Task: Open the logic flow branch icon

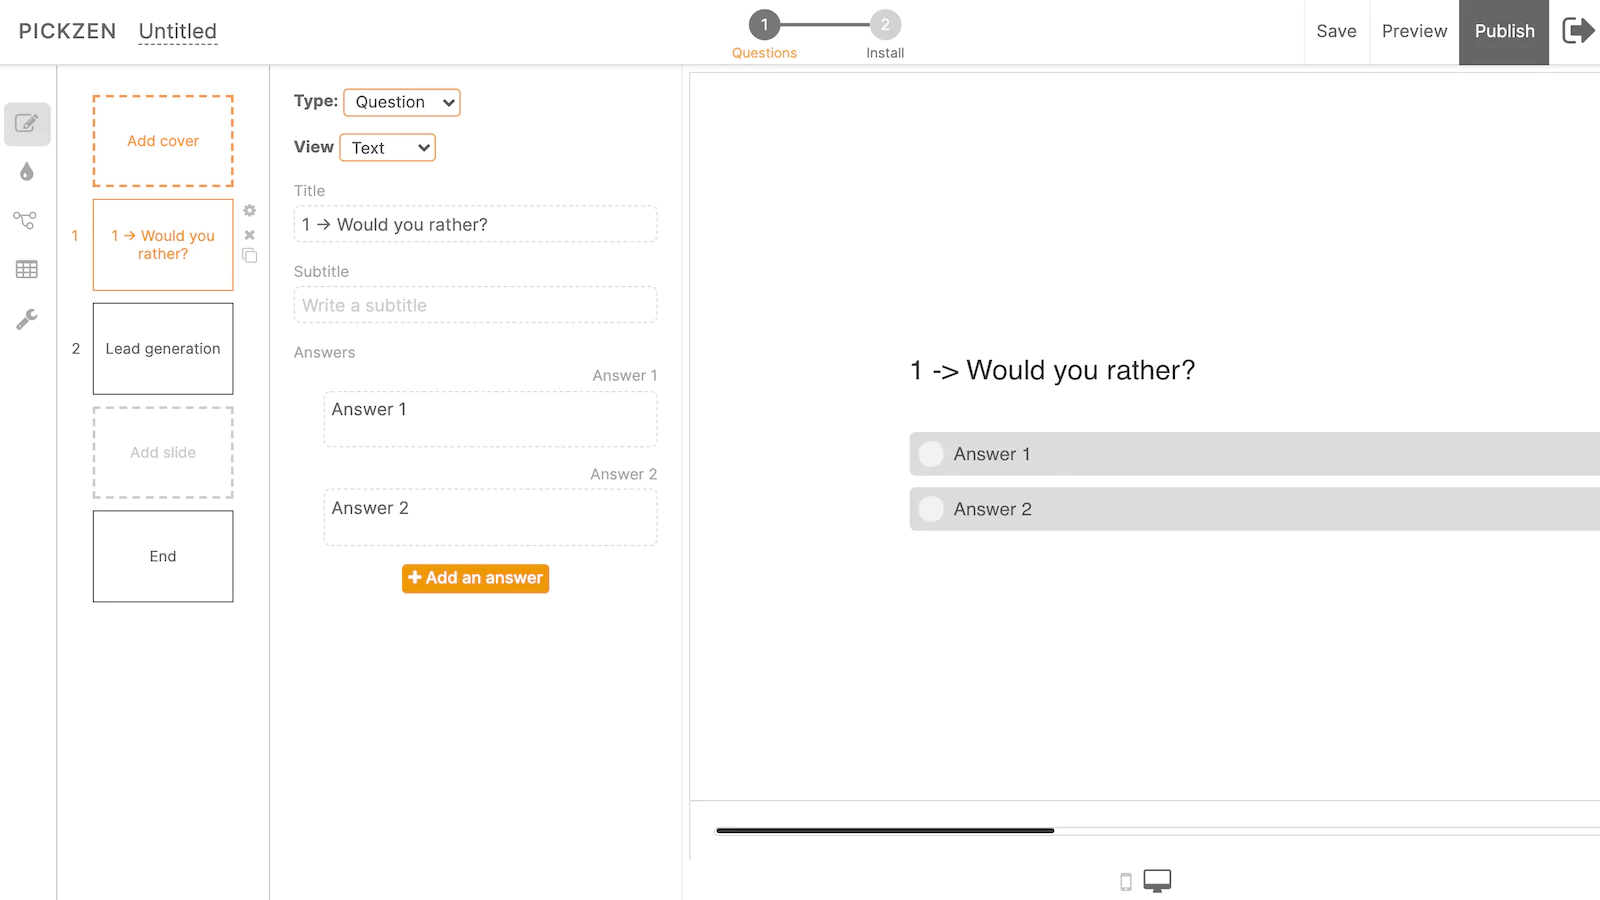Action: pos(25,220)
